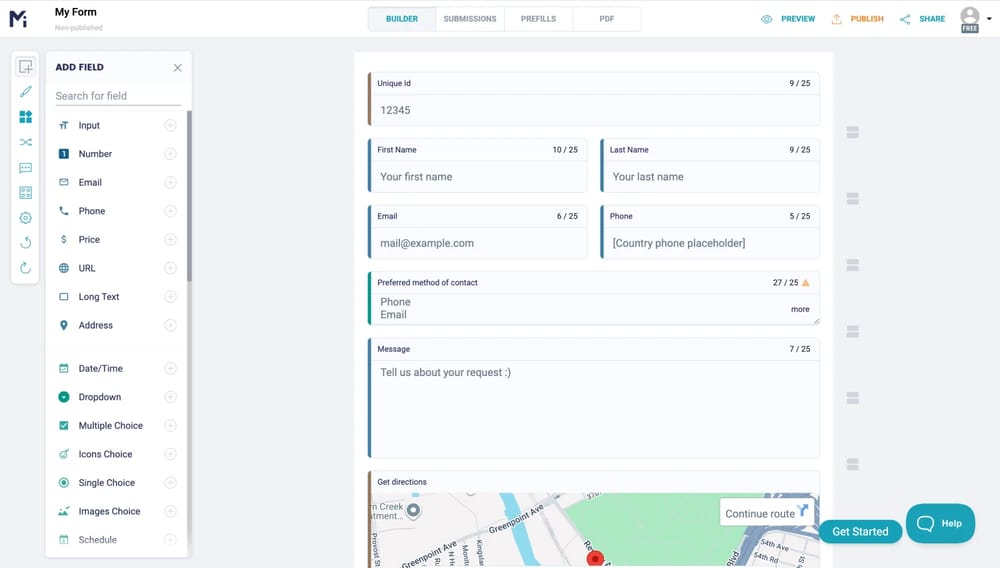
Task: Expand the account menu arrow
Action: pos(988,18)
